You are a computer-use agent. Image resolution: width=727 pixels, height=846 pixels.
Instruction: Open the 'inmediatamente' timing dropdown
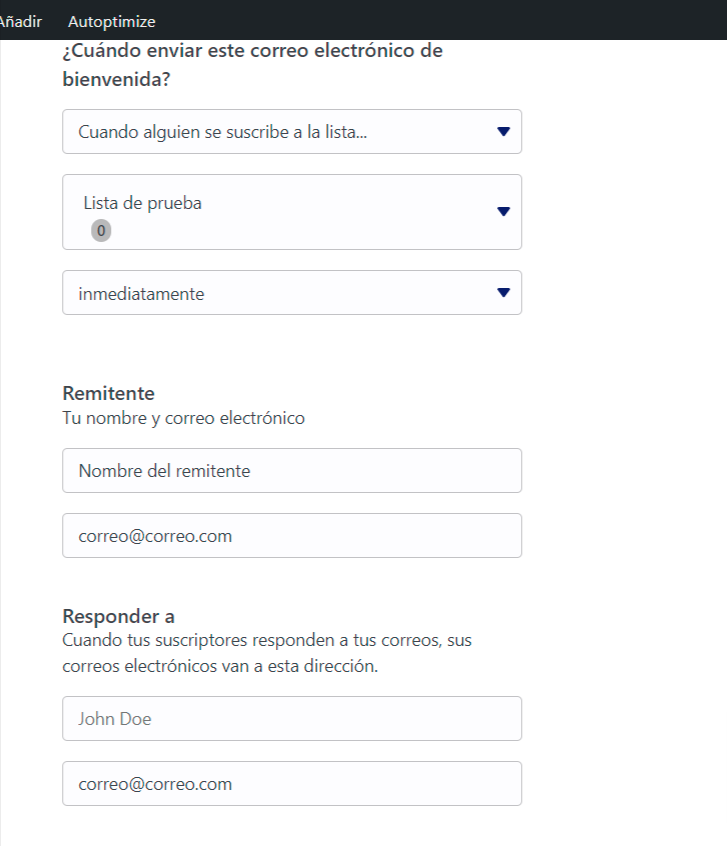[x=292, y=292]
